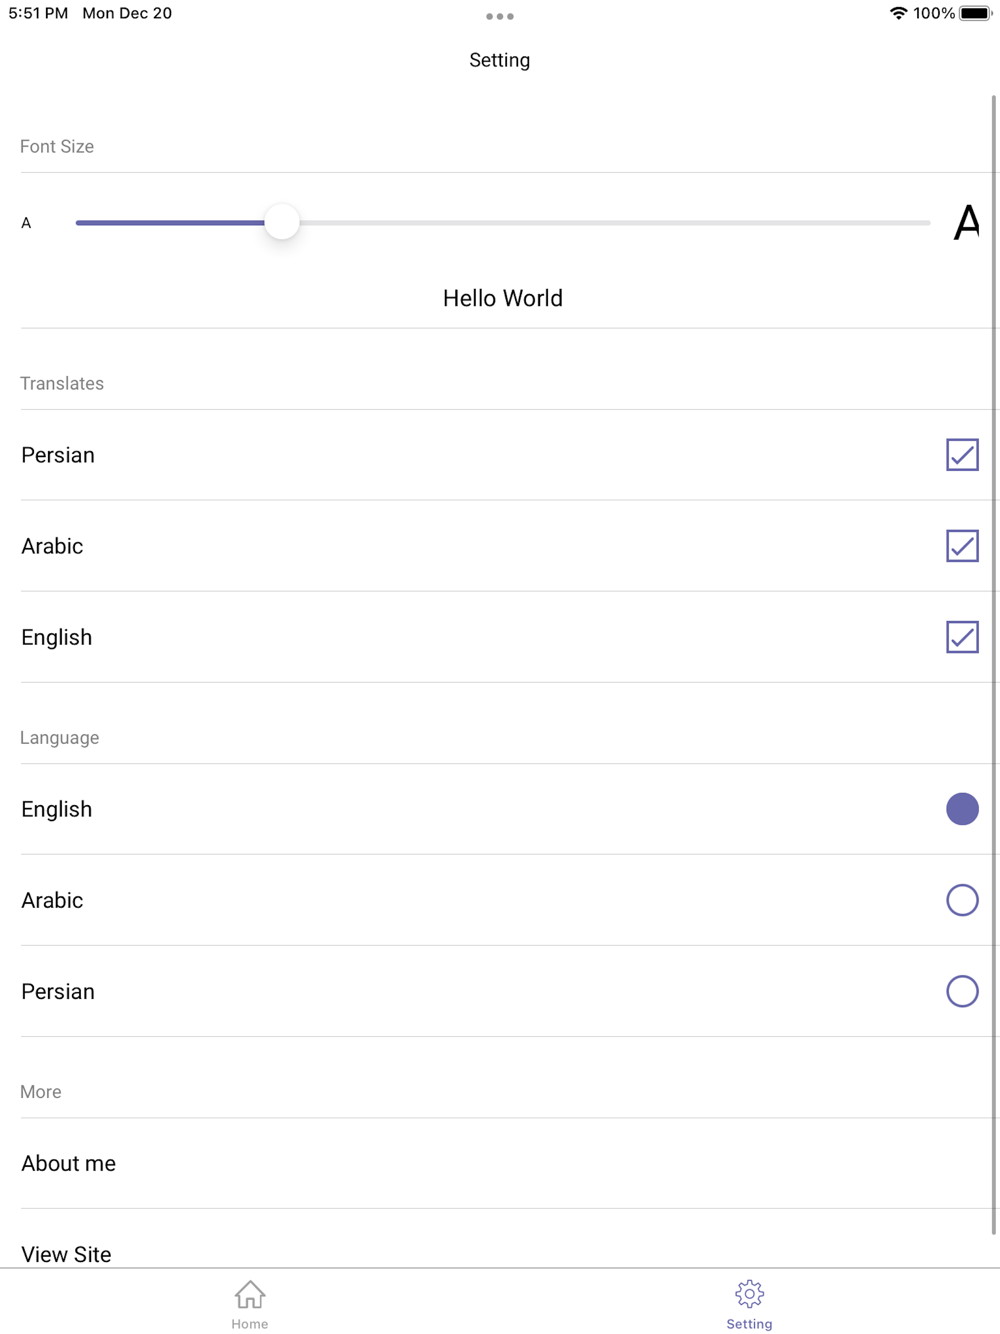
Task: Open the View Site link
Action: (x=66, y=1254)
